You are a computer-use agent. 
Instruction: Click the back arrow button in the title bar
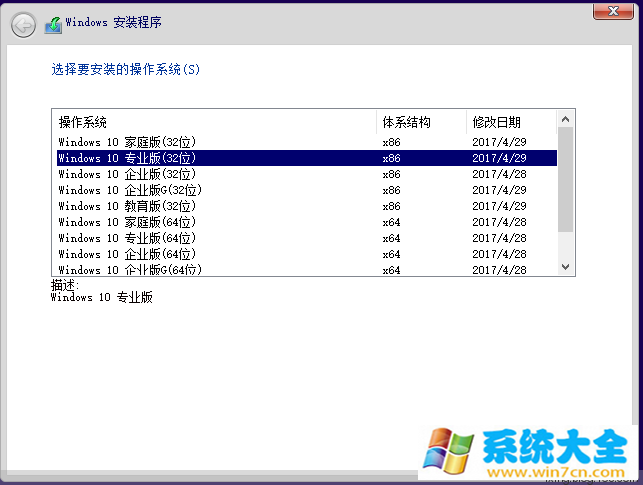click(x=23, y=25)
